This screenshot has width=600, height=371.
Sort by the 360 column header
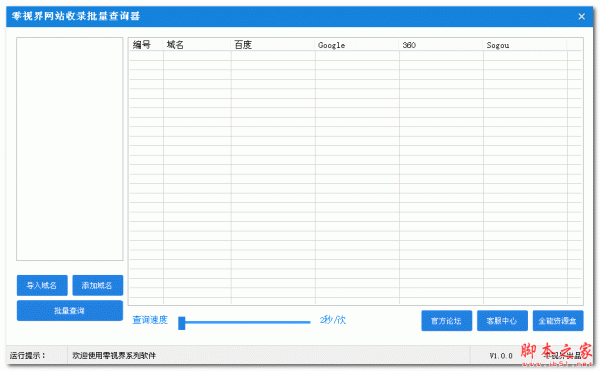441,45
